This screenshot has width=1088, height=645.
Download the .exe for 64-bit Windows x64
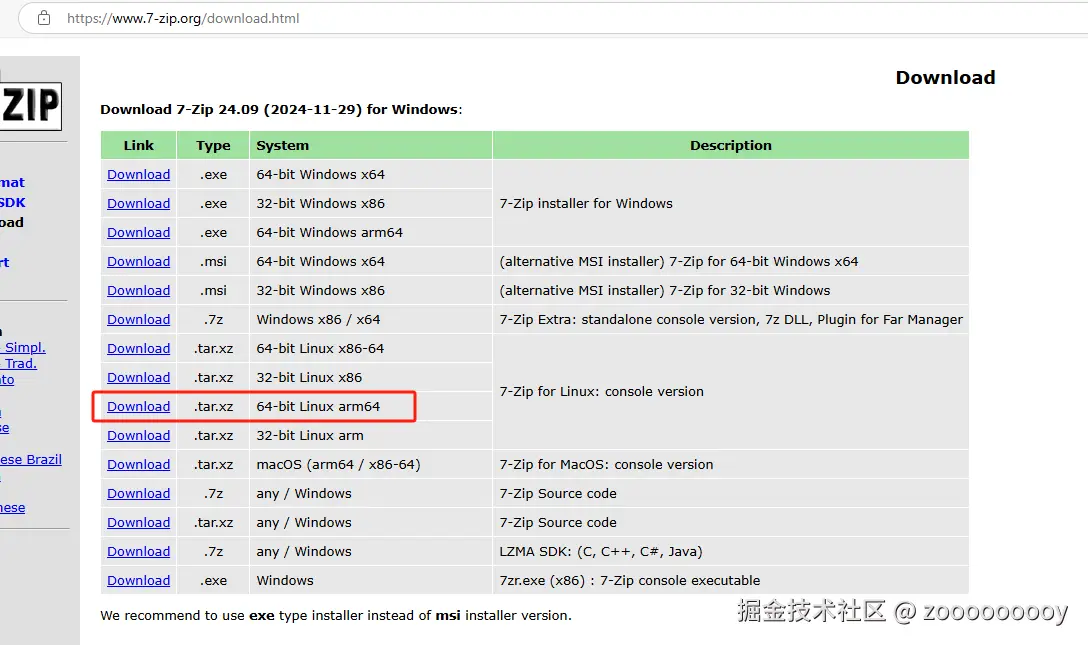coord(139,175)
